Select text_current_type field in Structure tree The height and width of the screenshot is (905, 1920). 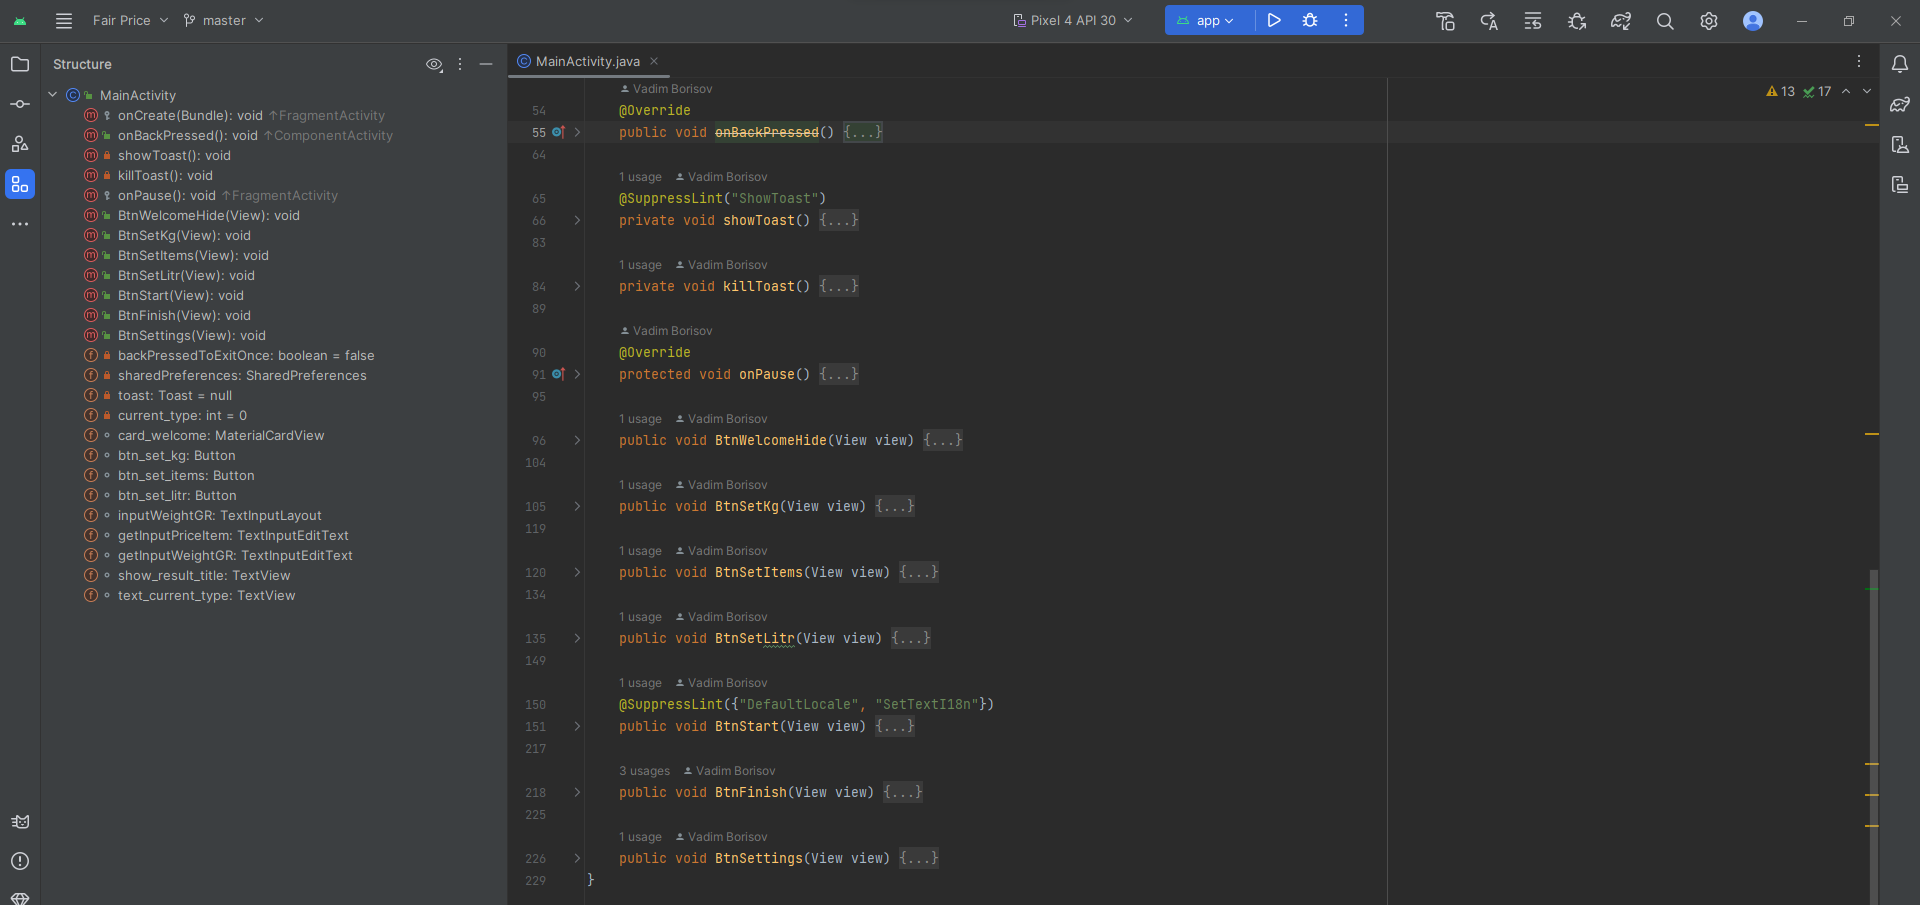(x=206, y=595)
